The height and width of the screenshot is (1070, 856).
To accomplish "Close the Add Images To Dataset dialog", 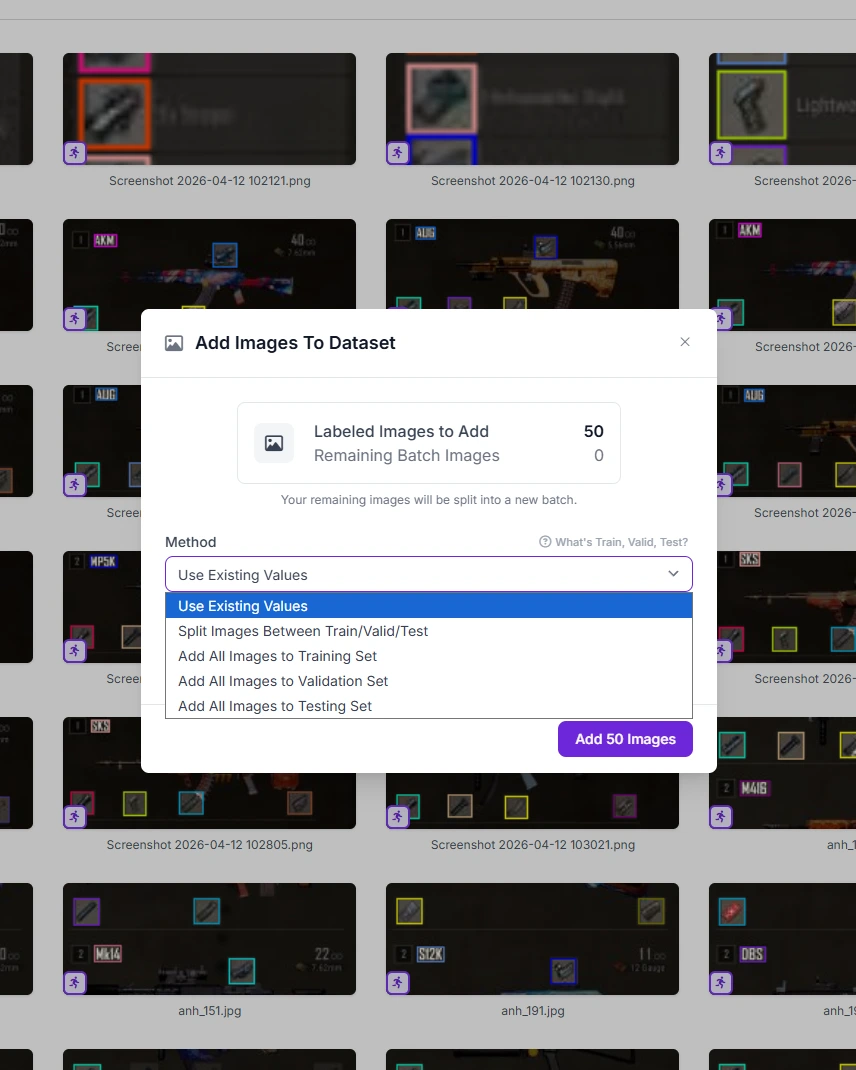I will pos(685,342).
